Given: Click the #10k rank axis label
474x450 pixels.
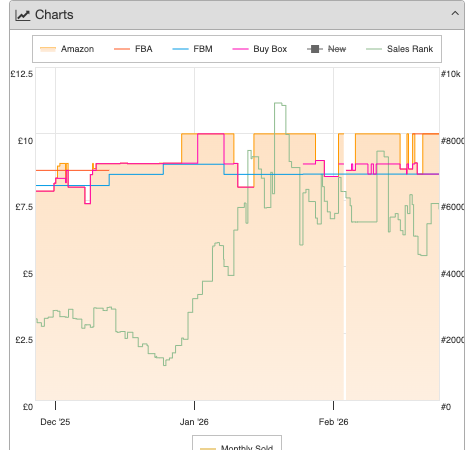Looking at the screenshot, I should [x=451, y=74].
